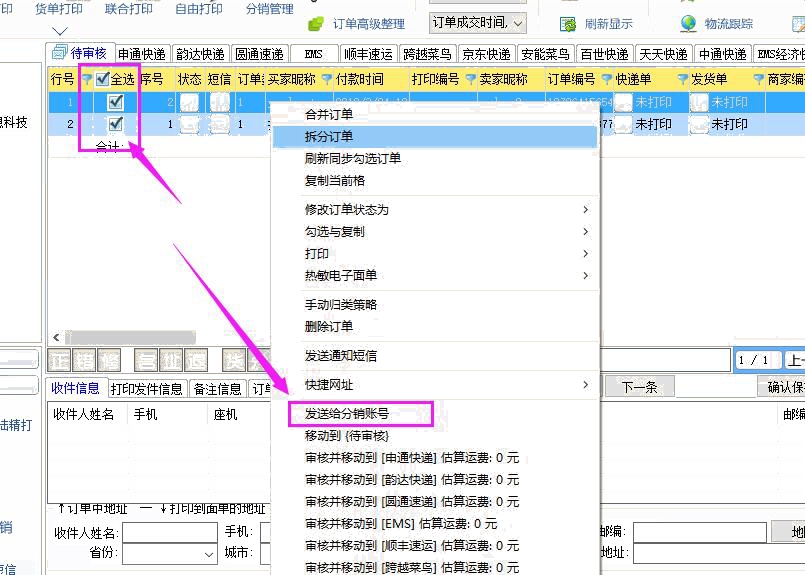Click the grid's horizontal scrollbar thumb

[130, 337]
